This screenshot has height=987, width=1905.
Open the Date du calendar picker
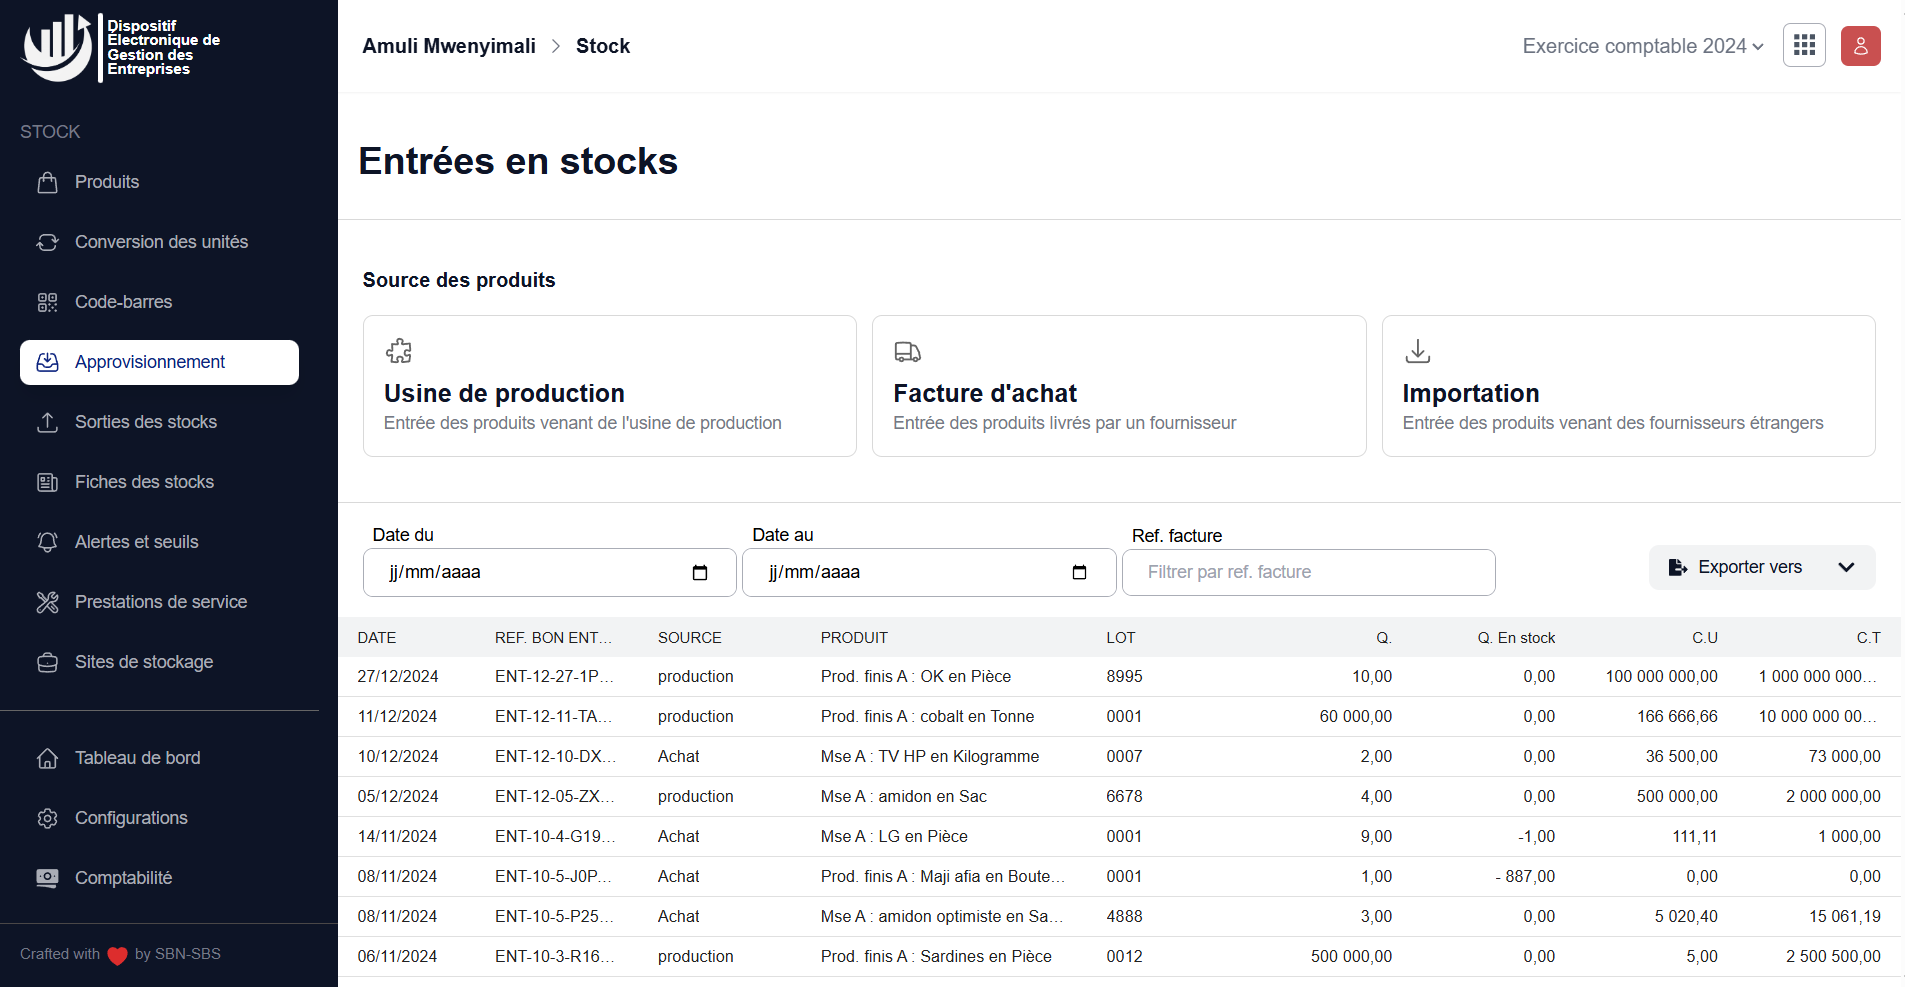pos(700,572)
